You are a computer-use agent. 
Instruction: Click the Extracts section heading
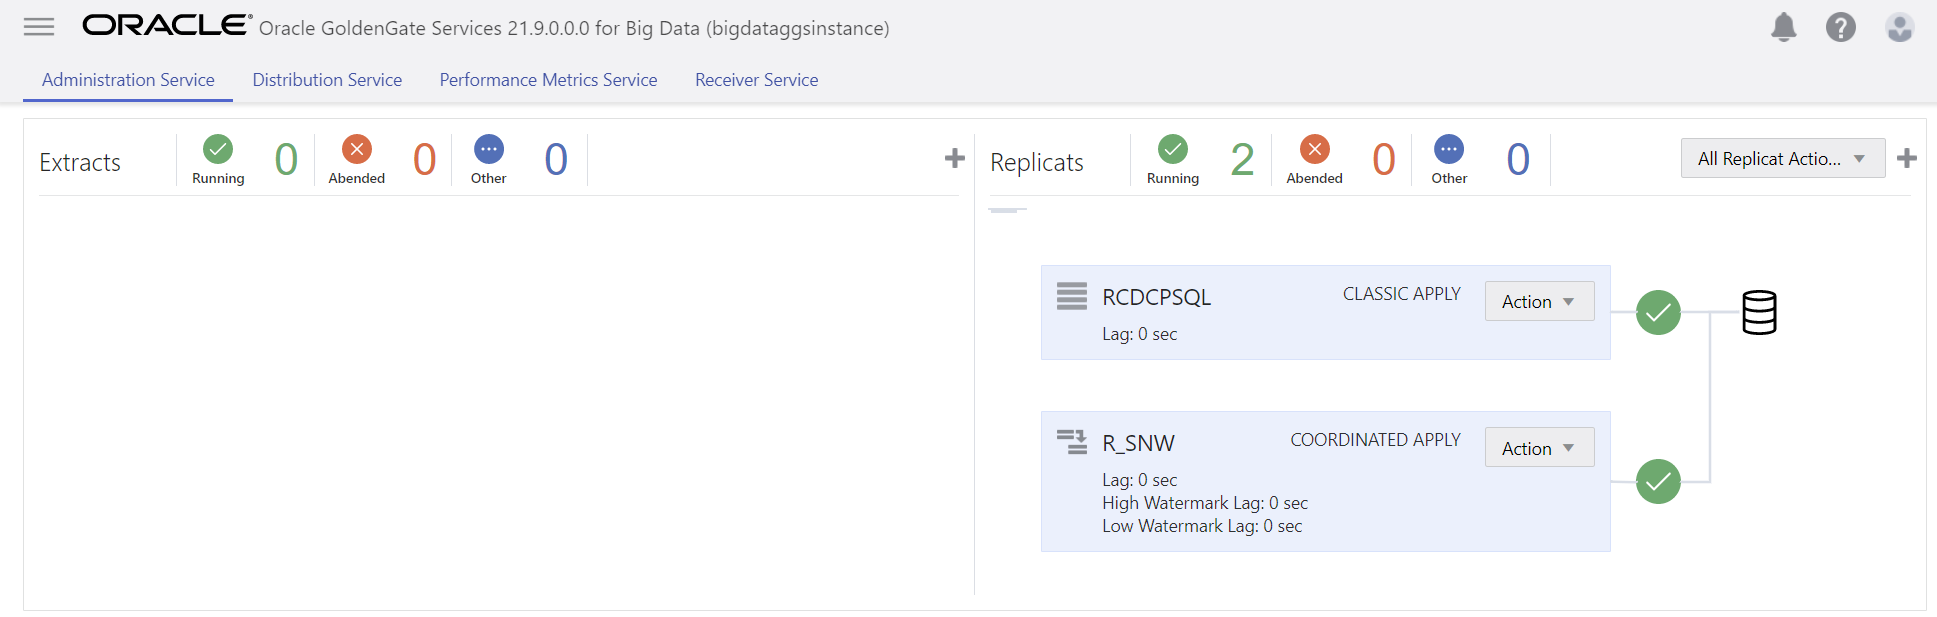(80, 162)
